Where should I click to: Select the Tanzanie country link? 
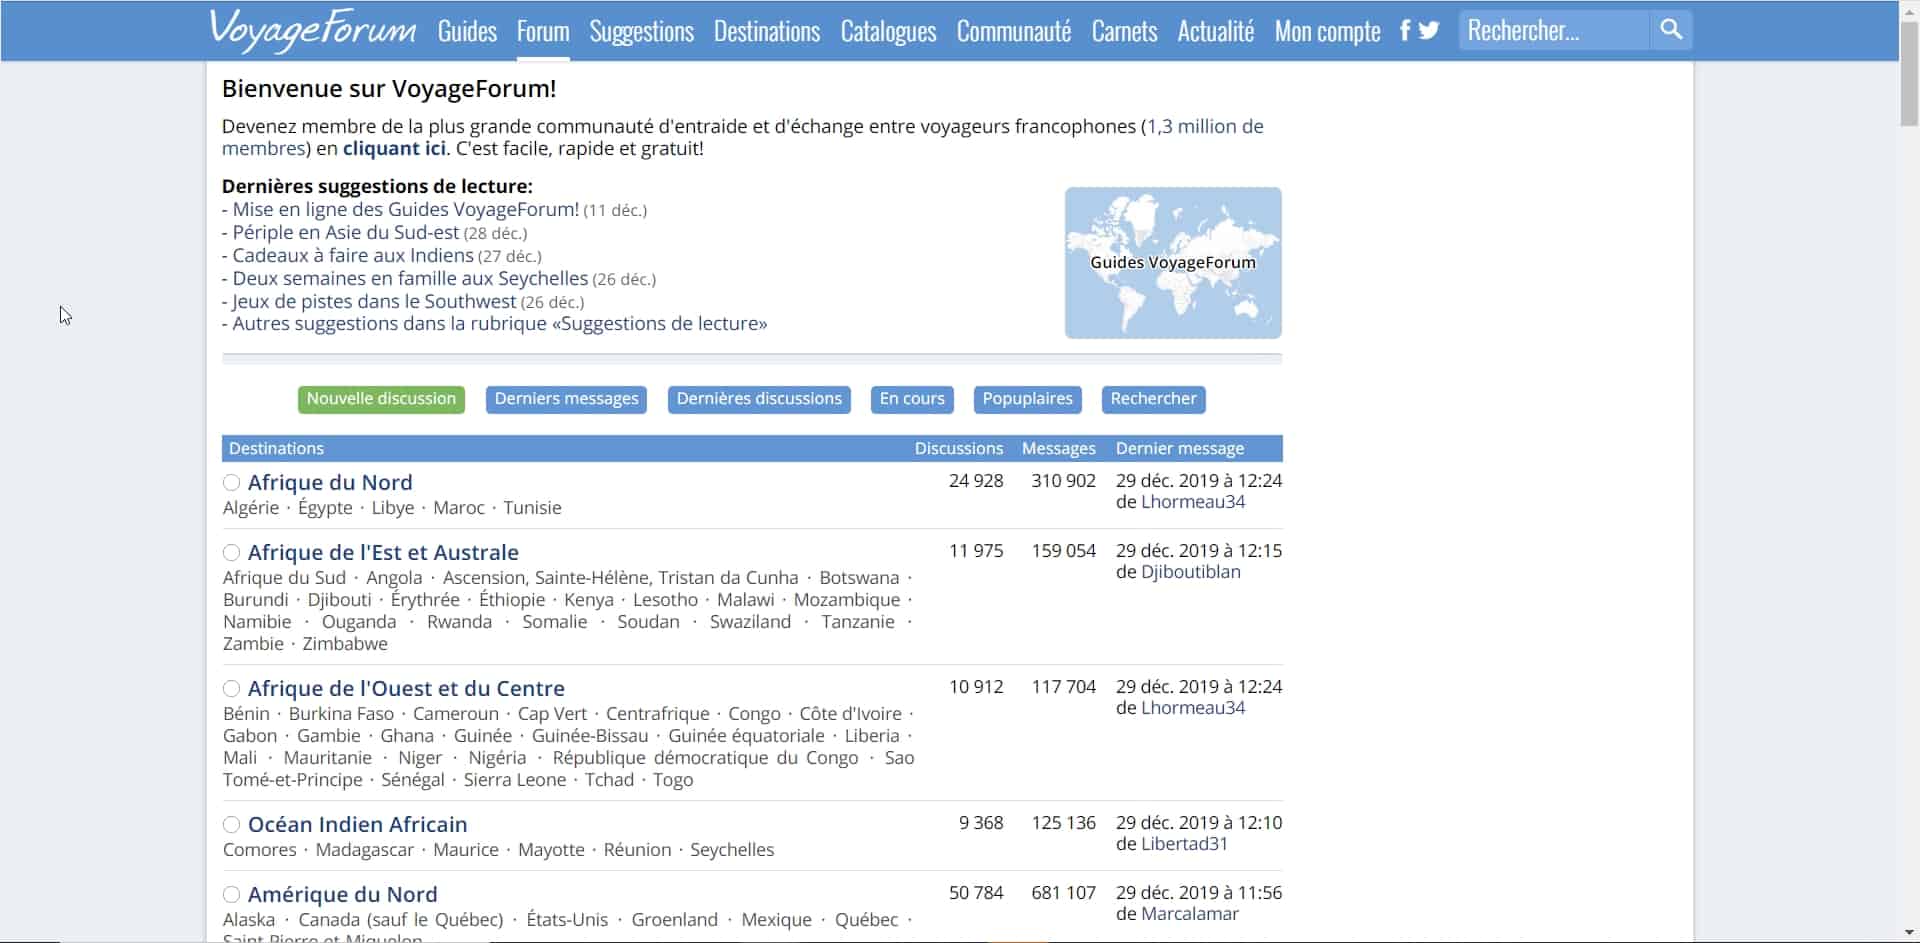858,622
